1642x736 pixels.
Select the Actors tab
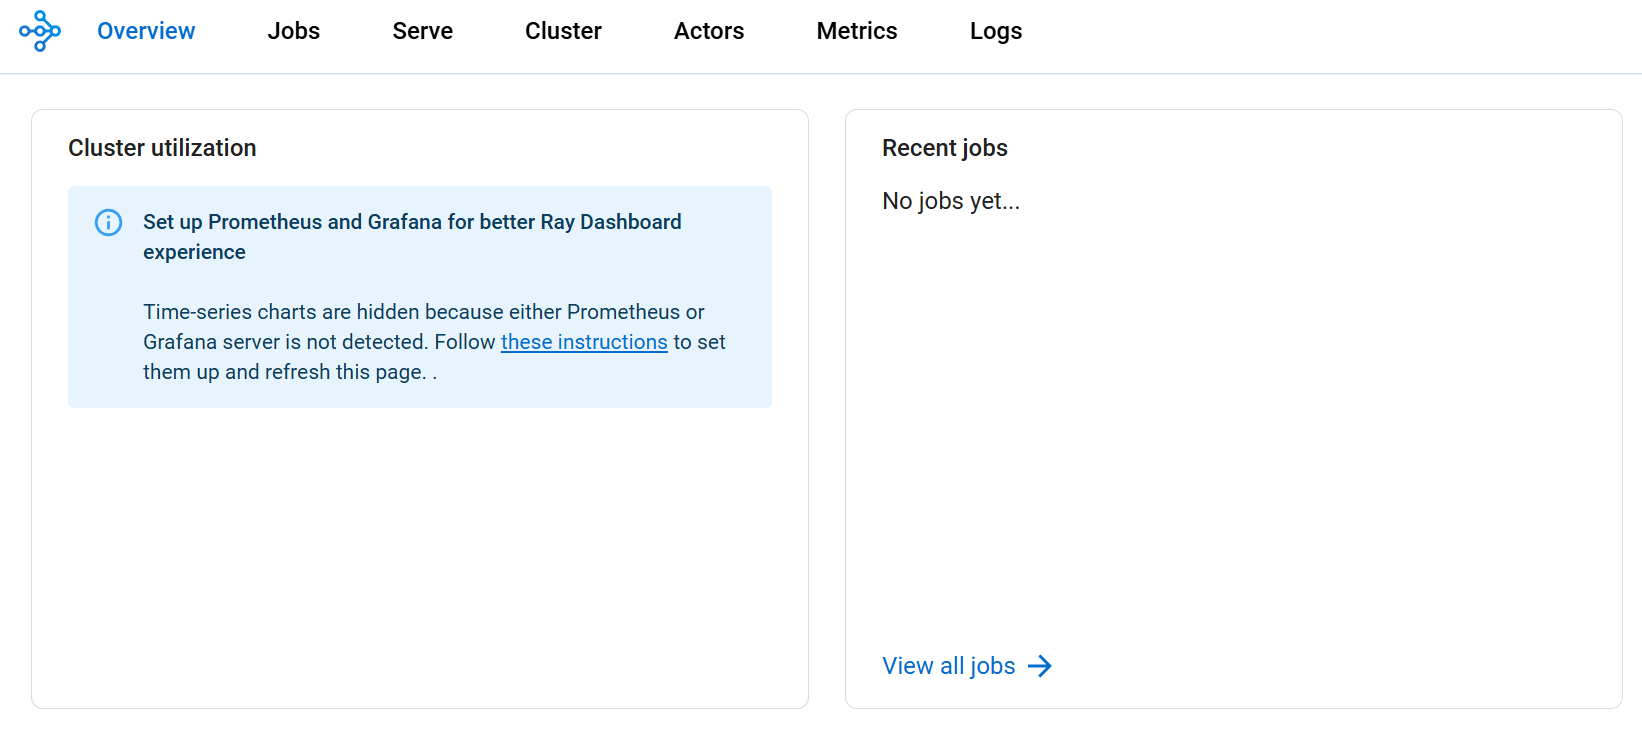(x=708, y=31)
